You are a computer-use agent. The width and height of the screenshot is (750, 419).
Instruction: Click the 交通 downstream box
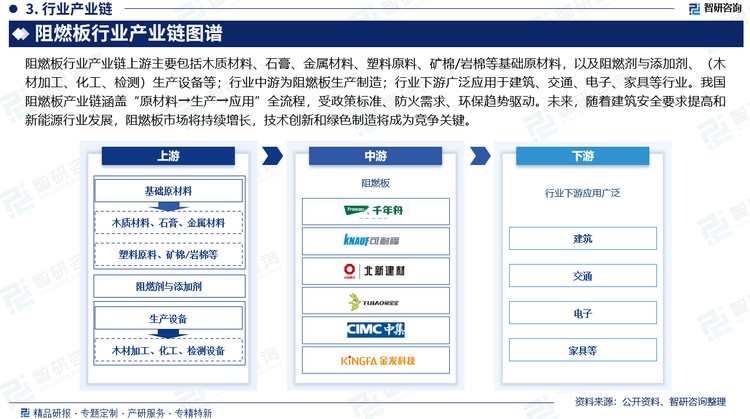click(583, 276)
